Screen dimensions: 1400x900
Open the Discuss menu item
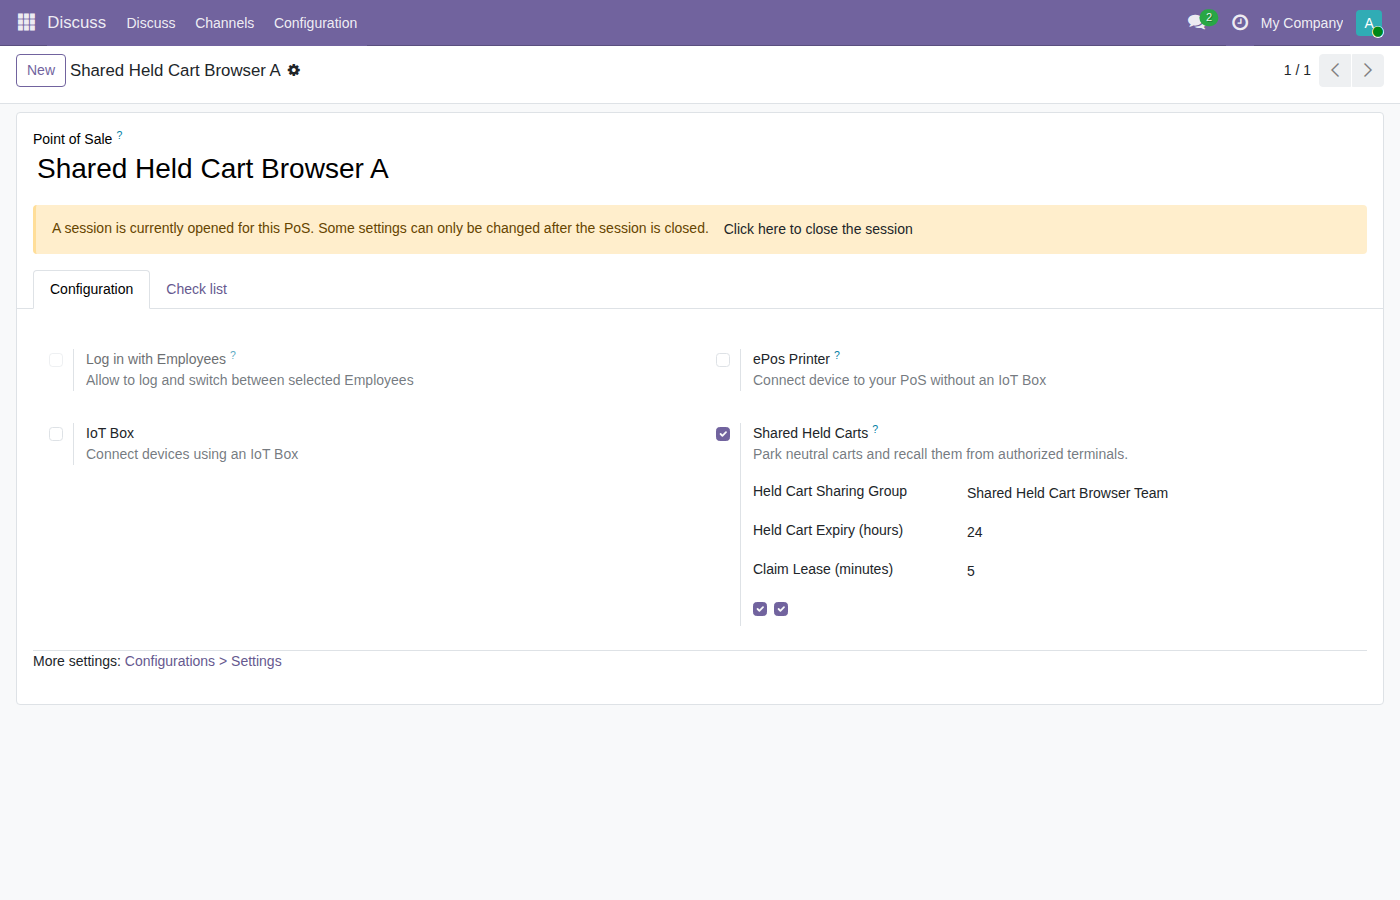151,22
